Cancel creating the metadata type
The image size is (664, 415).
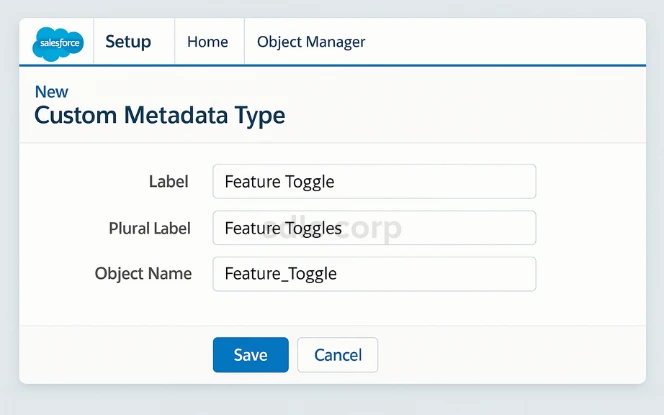tap(338, 355)
